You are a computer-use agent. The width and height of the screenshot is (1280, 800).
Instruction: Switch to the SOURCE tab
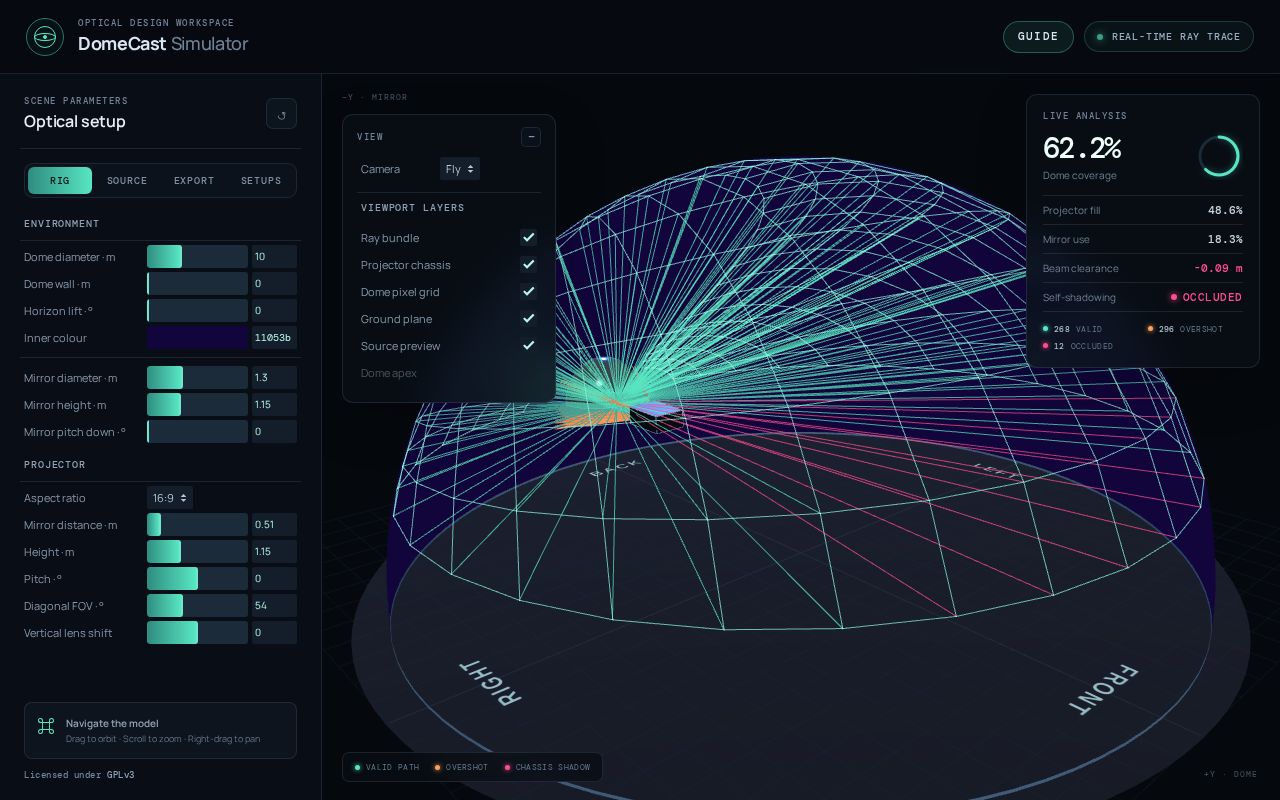[127, 181]
